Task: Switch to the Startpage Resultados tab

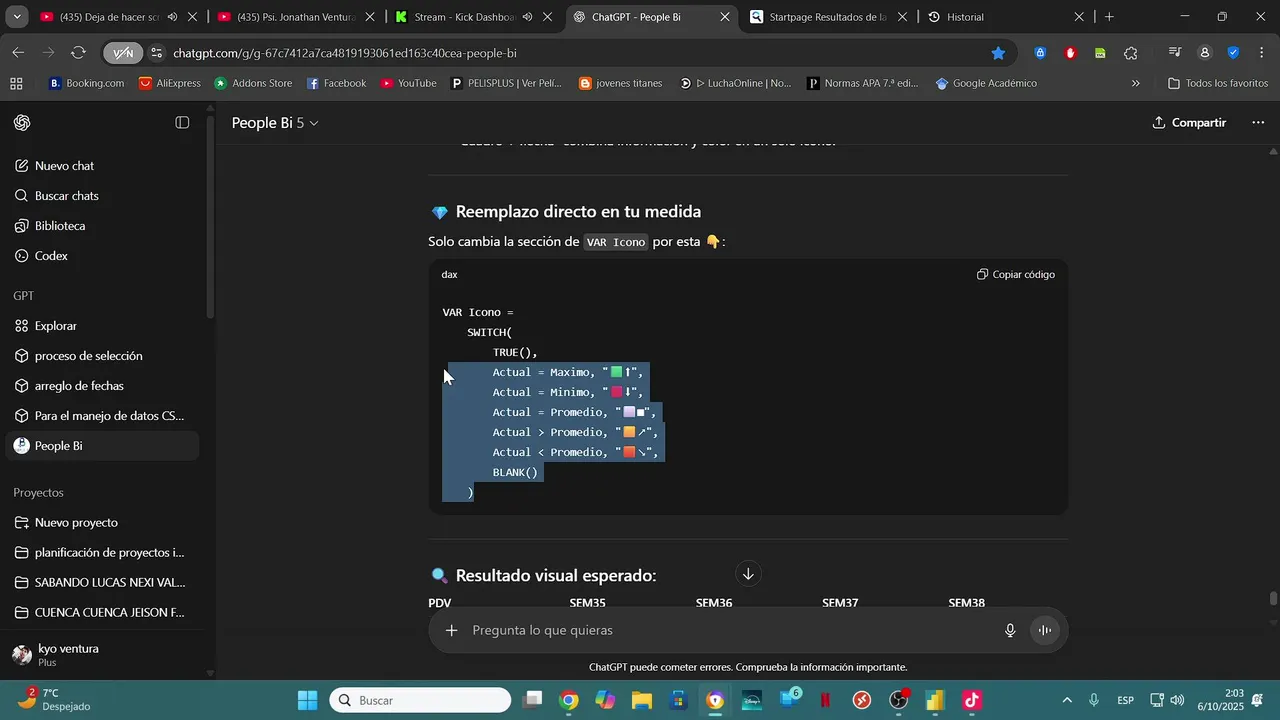Action: point(829,17)
